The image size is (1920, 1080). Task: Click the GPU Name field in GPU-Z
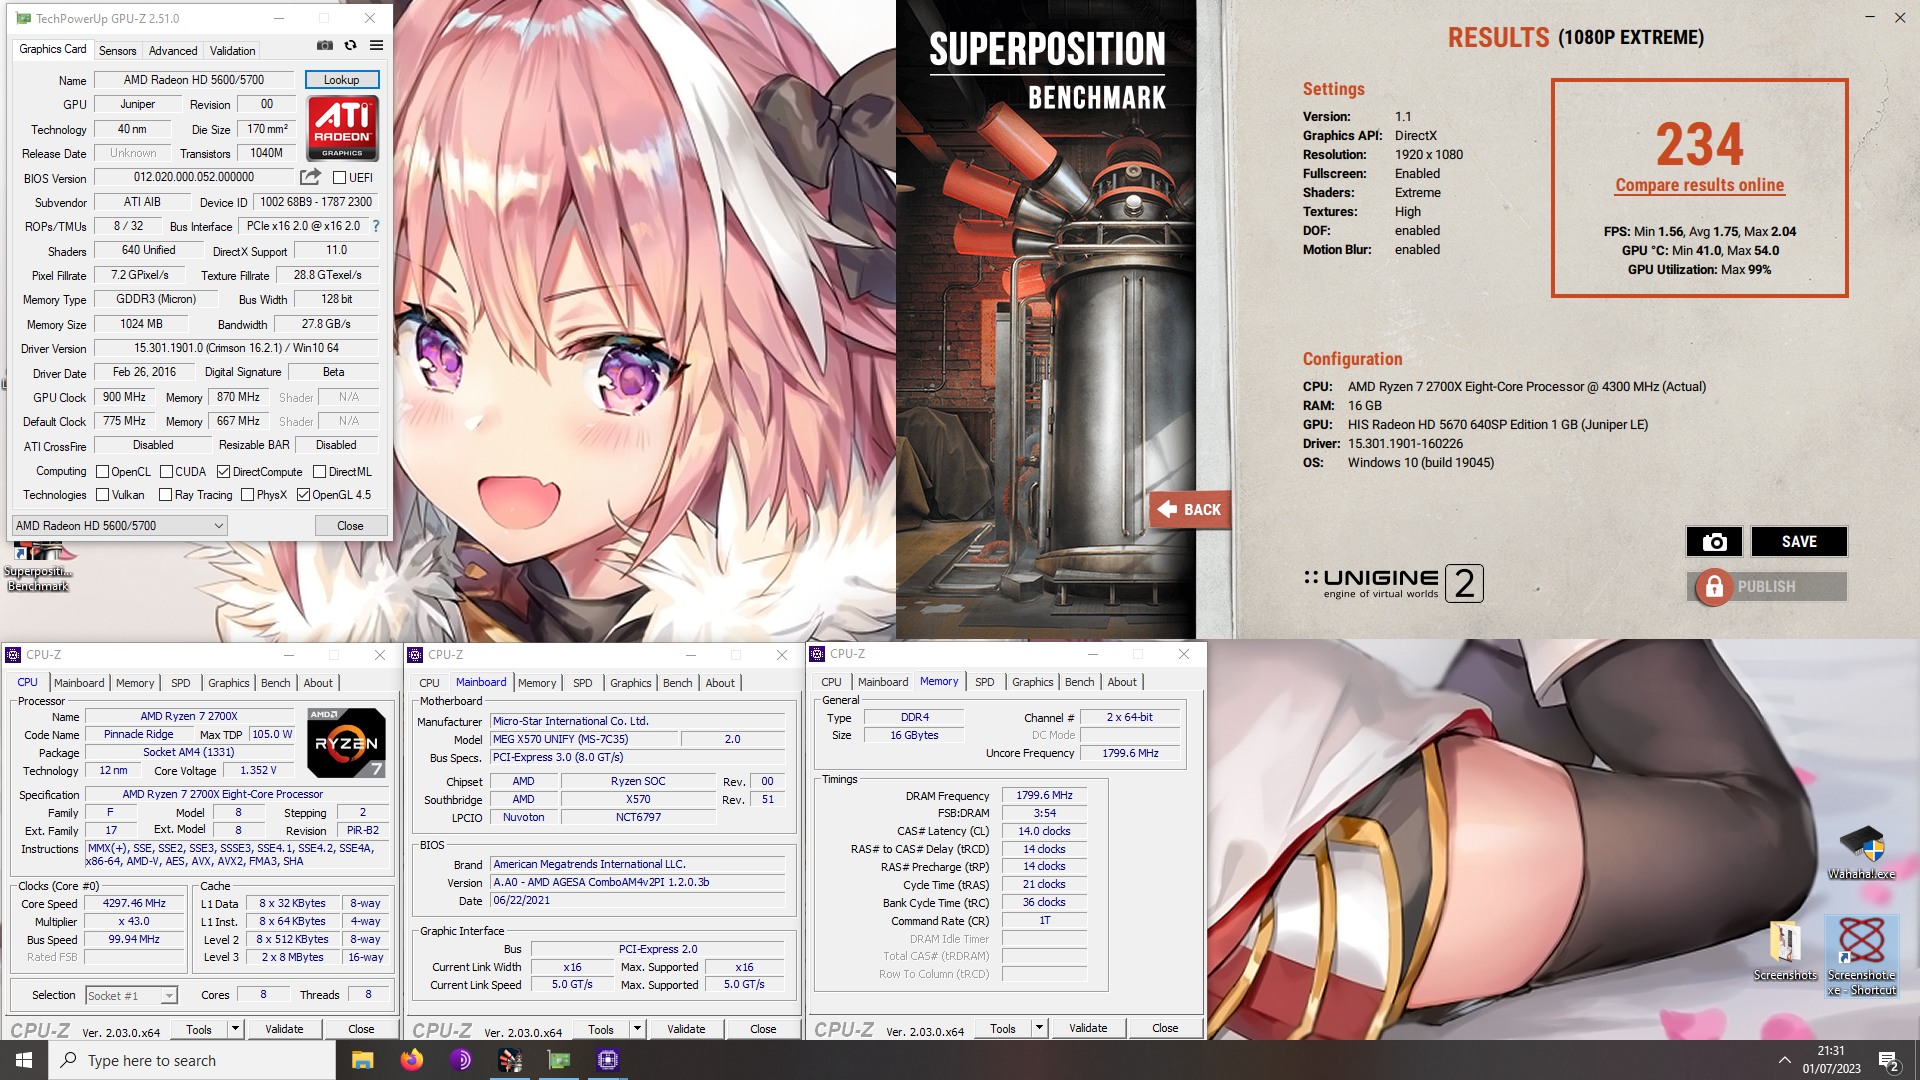pyautogui.click(x=194, y=80)
